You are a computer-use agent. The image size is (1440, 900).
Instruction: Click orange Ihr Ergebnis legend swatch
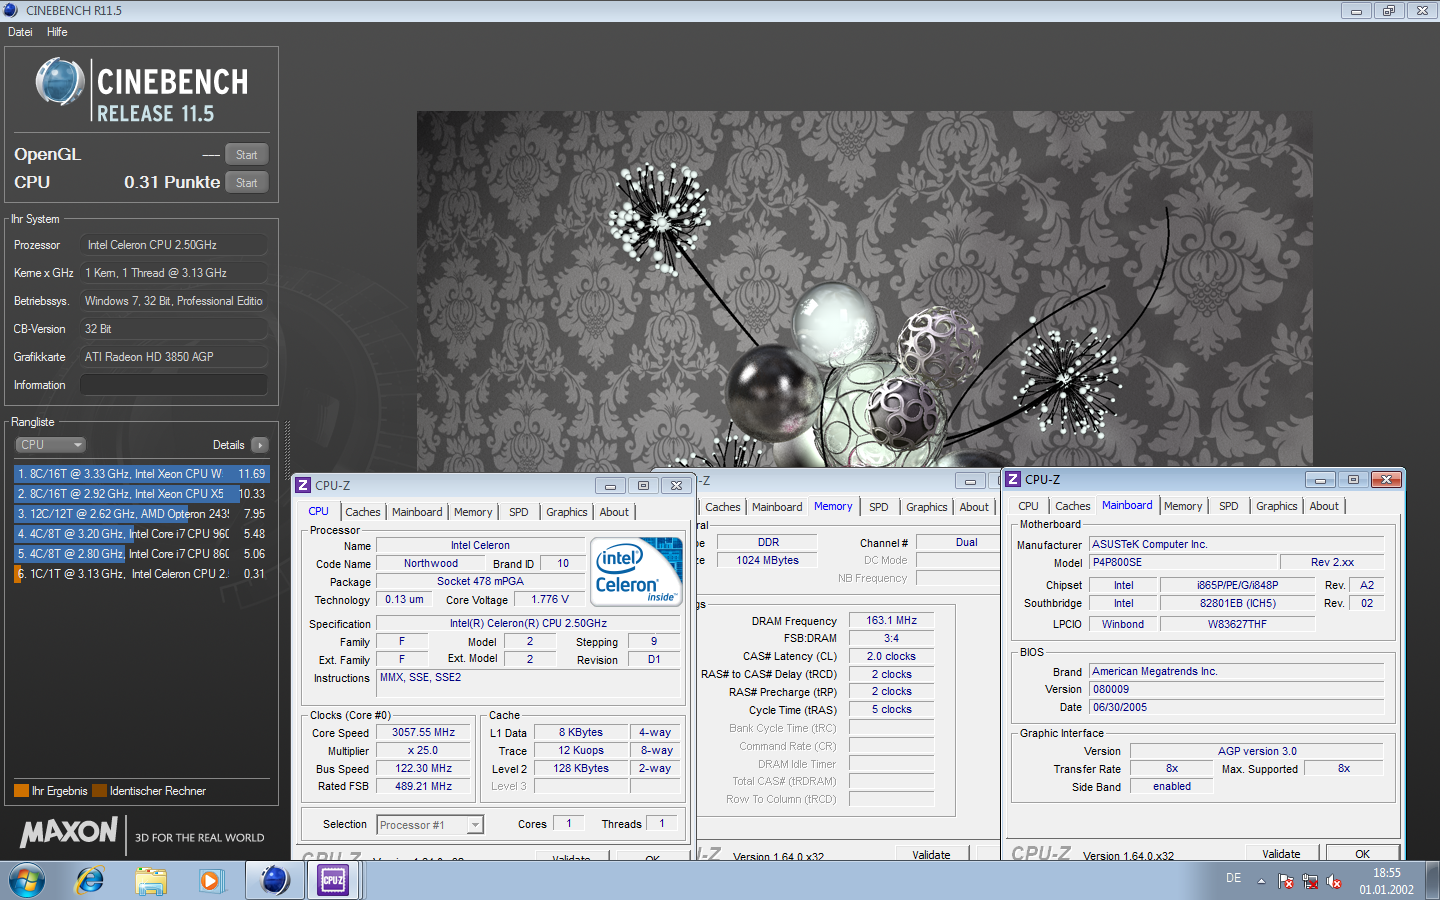coord(21,791)
